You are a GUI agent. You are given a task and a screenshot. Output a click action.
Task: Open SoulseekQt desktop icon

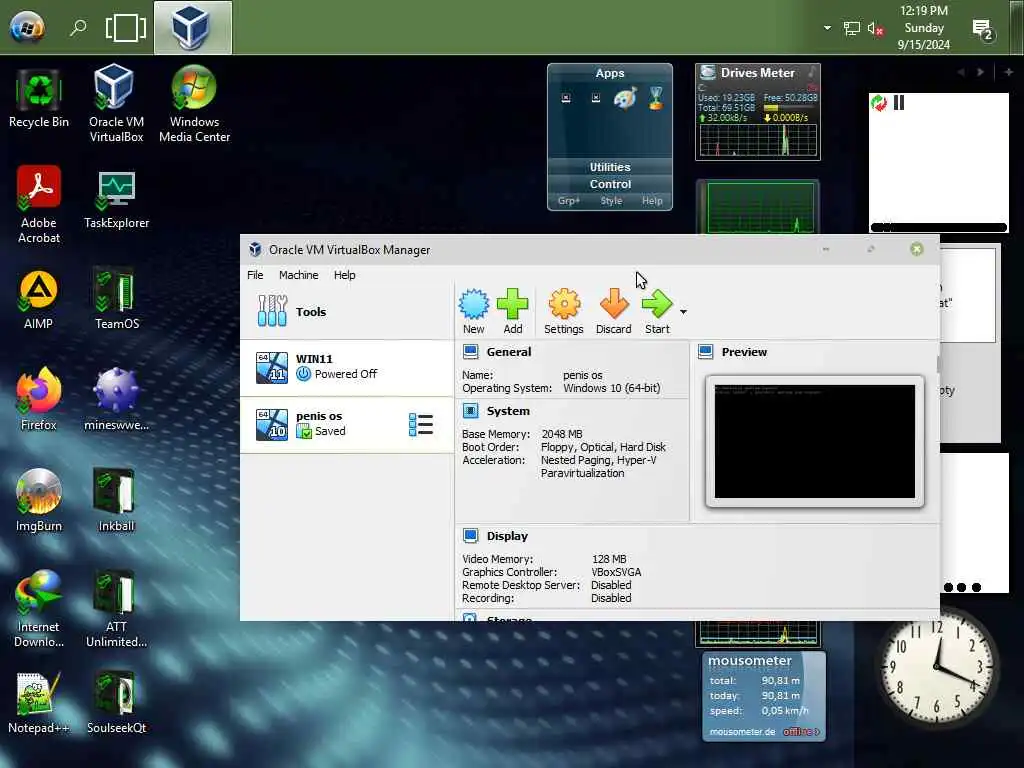116,702
